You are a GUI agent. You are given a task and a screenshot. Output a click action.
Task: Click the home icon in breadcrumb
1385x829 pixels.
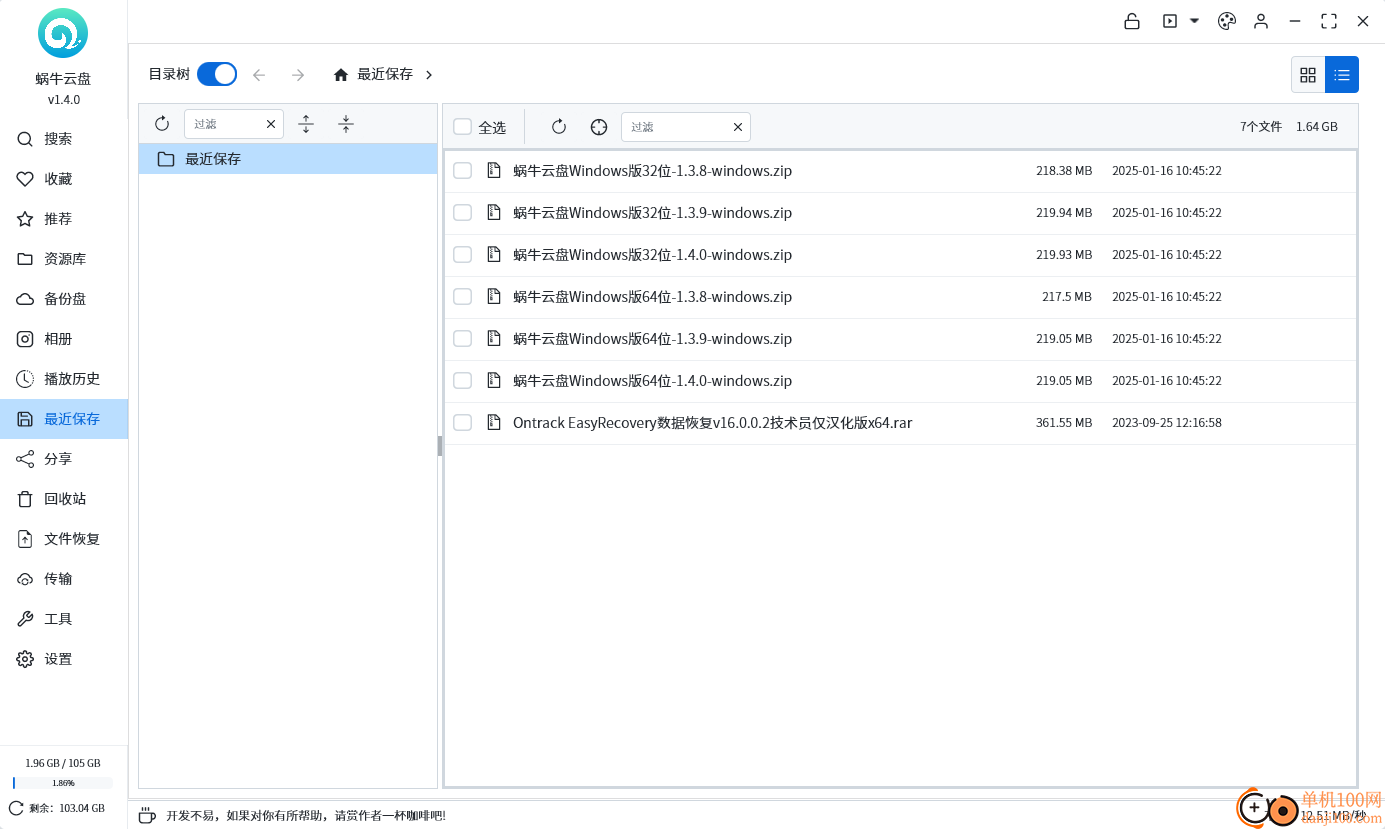[x=341, y=75]
